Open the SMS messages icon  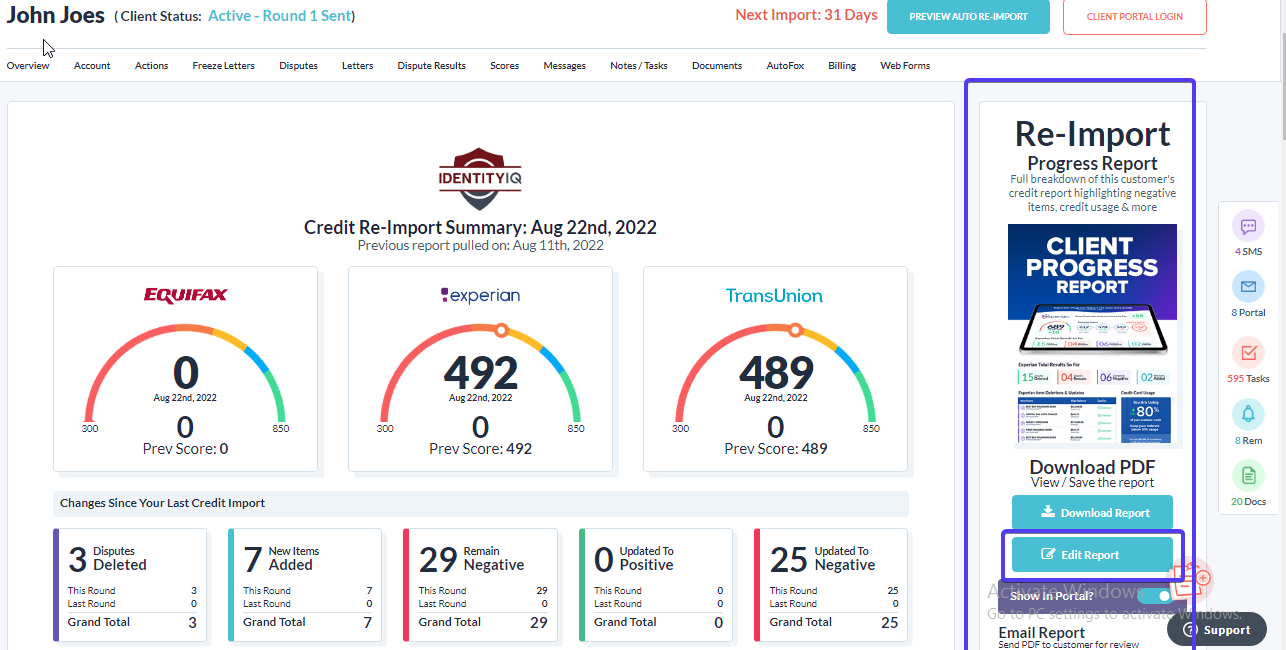pos(1248,227)
